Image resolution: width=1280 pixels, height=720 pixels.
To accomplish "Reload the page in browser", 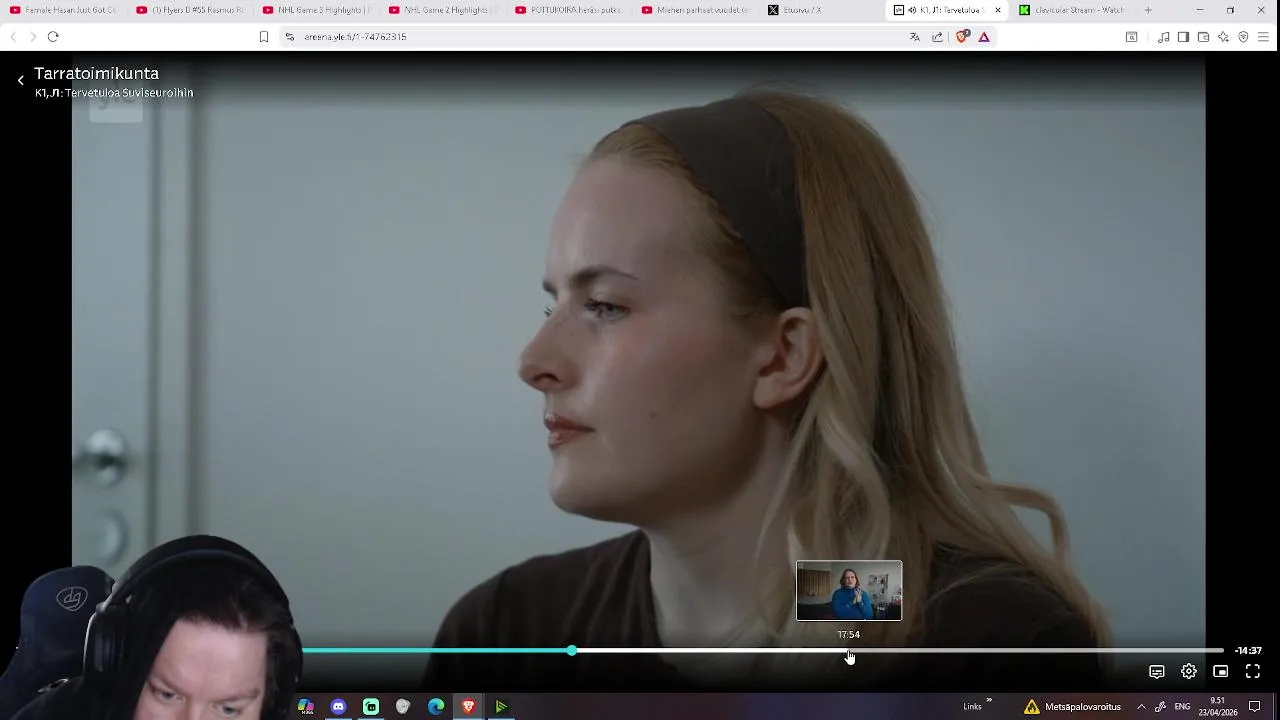I will pos(53,37).
